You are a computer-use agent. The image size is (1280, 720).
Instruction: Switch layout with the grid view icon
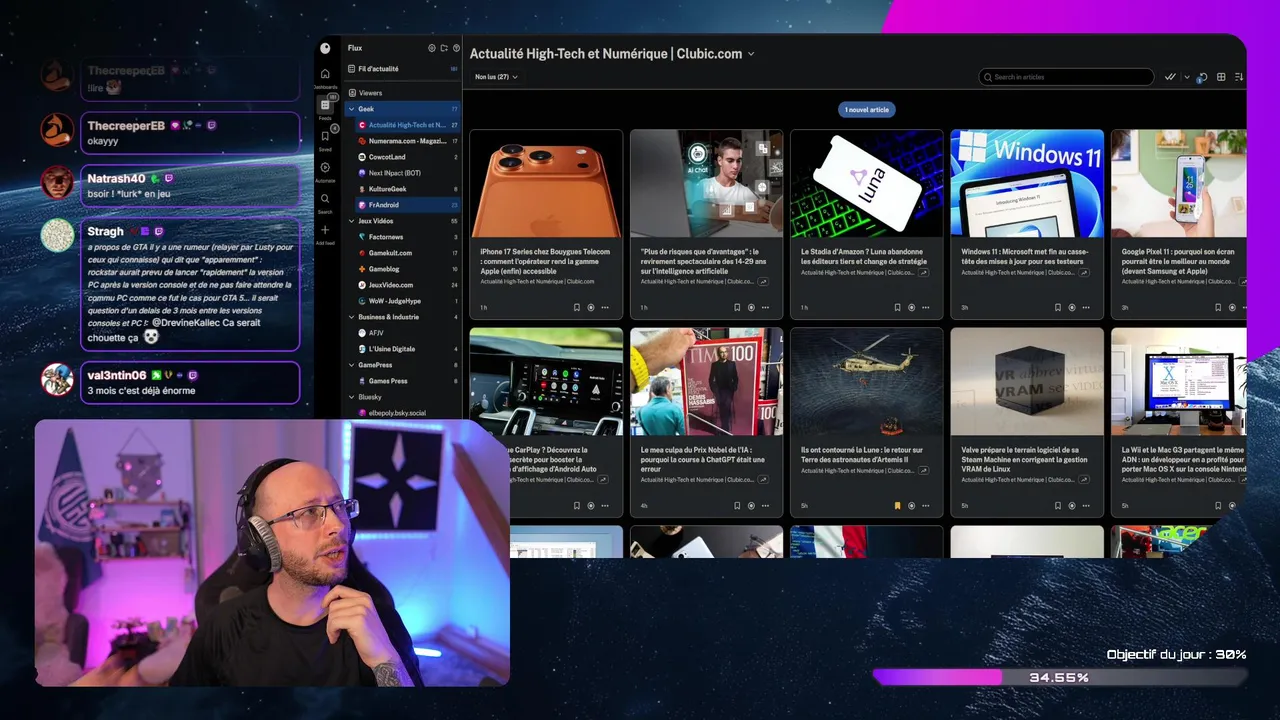1221,77
